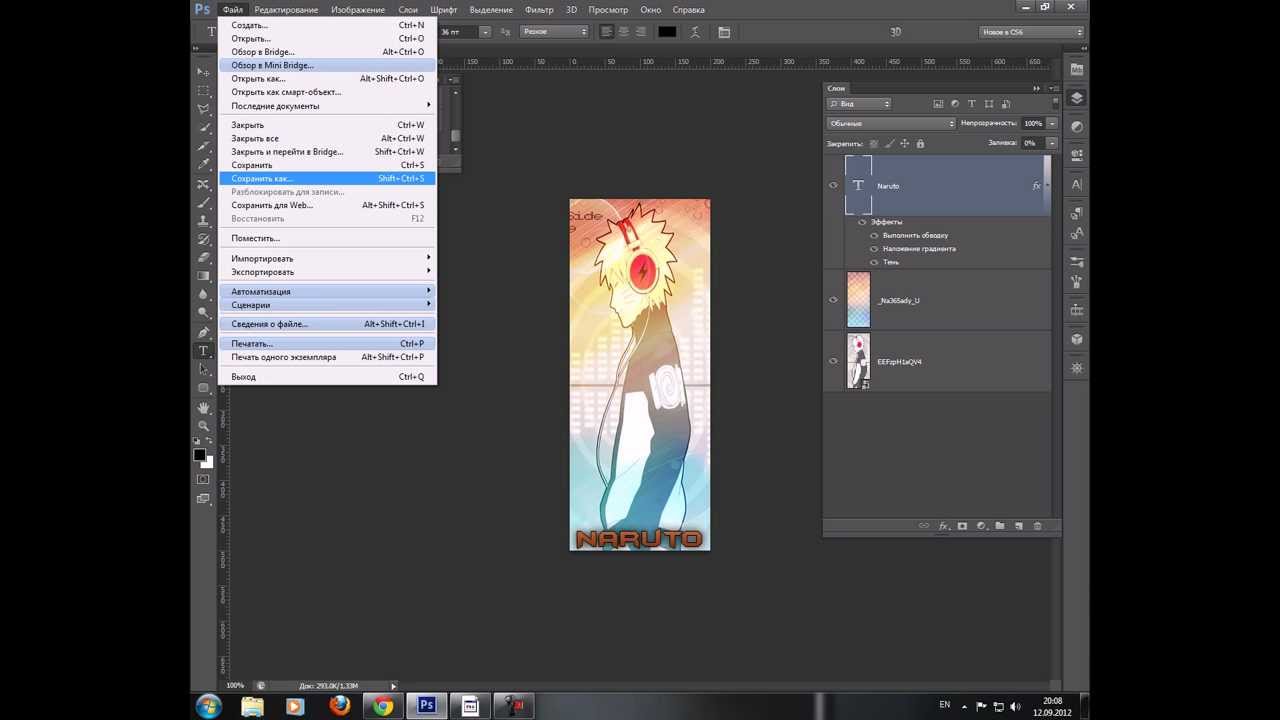Select the Eraser tool
Screen dimensions: 1280x720
[204, 258]
